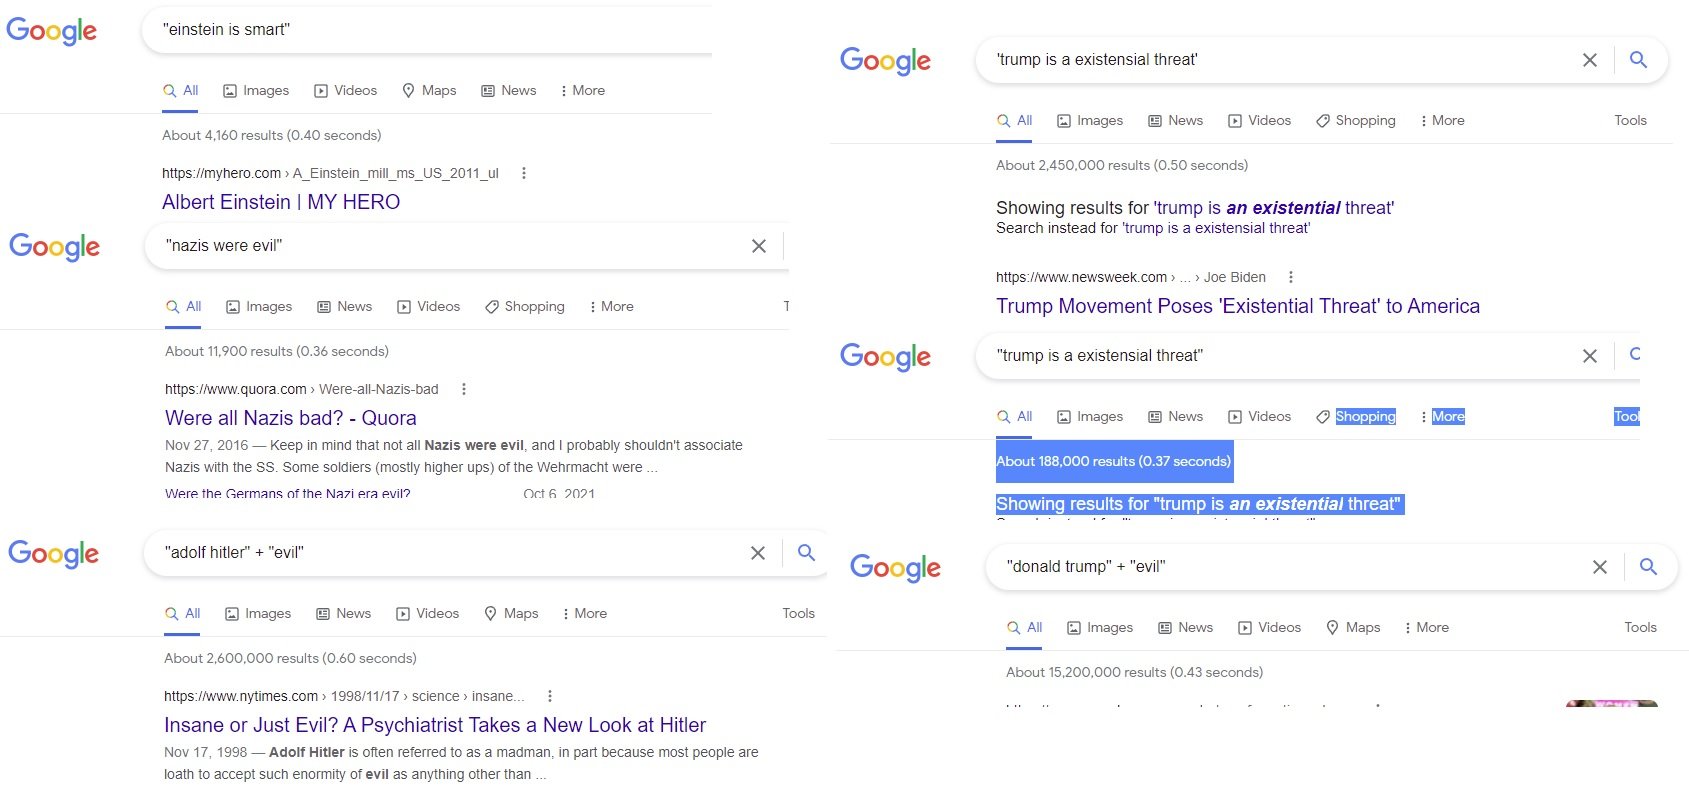Clear the "donald trump" + "evil" search field
1689x796 pixels.
[x=1600, y=567]
